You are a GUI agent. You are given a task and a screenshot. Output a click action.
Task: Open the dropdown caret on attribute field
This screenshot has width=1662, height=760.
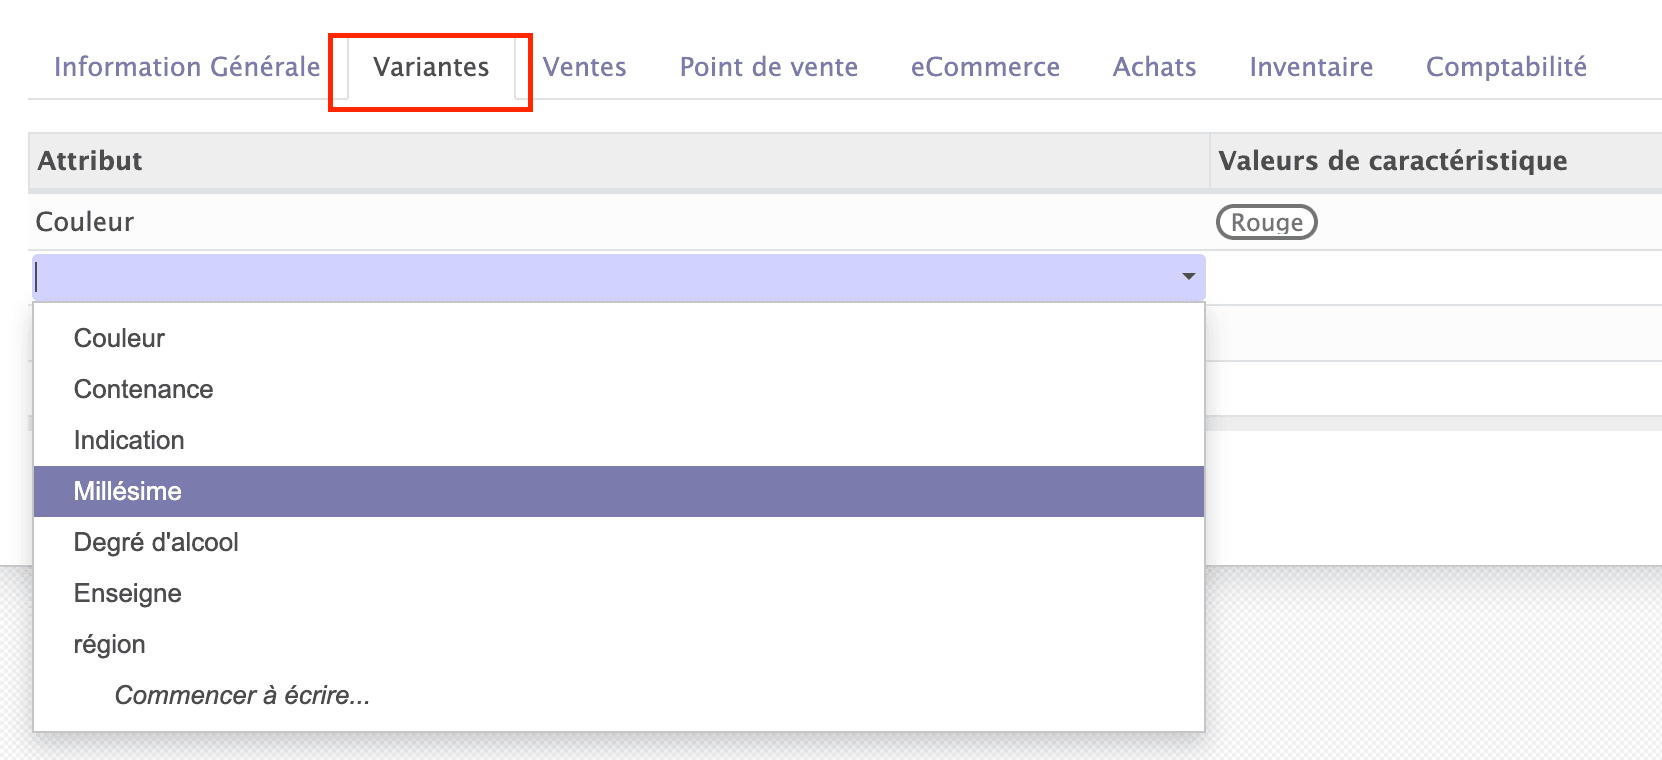(1188, 277)
